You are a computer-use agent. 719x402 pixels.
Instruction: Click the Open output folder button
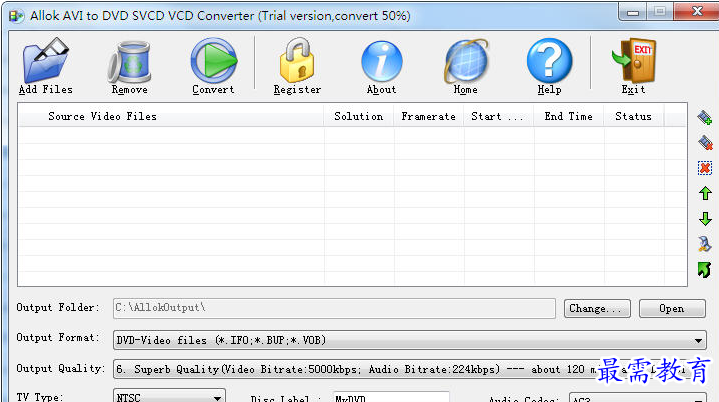click(672, 308)
